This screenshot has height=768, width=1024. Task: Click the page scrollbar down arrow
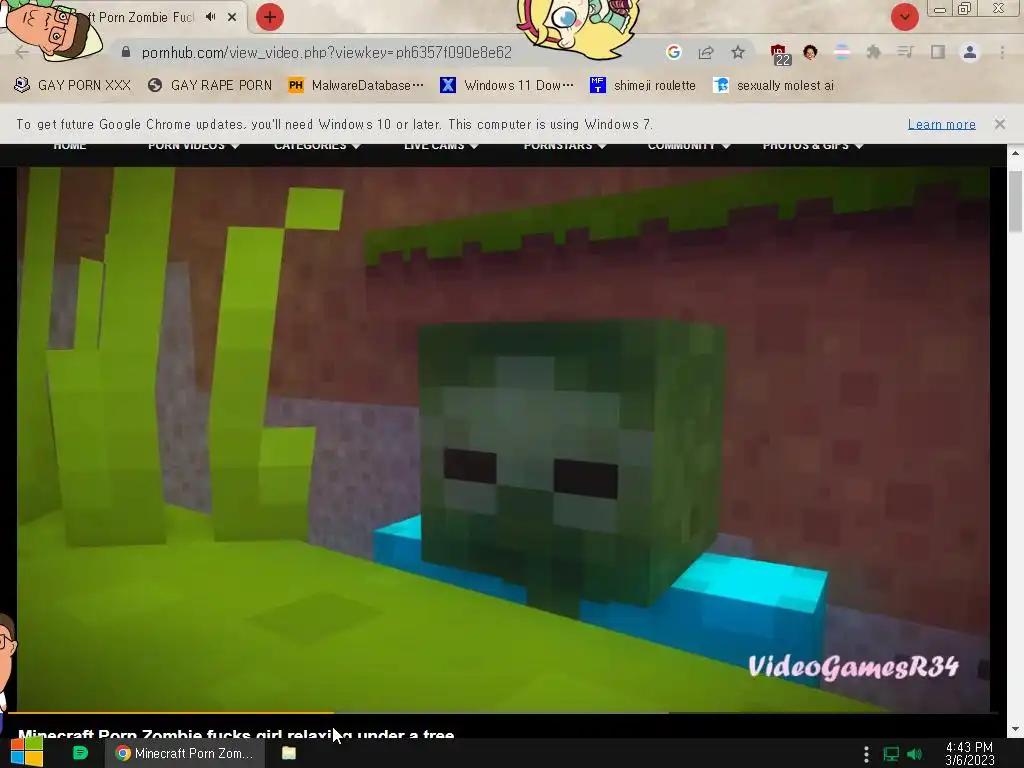pyautogui.click(x=1015, y=729)
